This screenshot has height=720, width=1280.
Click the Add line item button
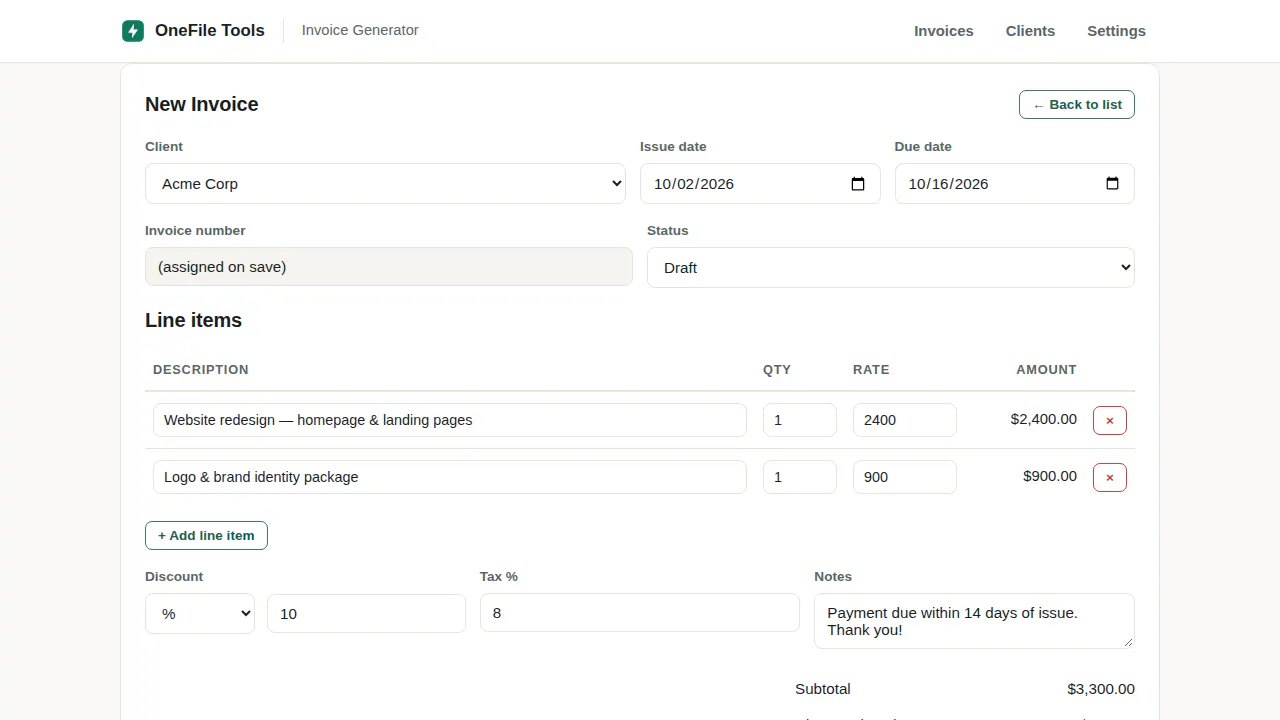pyautogui.click(x=206, y=536)
